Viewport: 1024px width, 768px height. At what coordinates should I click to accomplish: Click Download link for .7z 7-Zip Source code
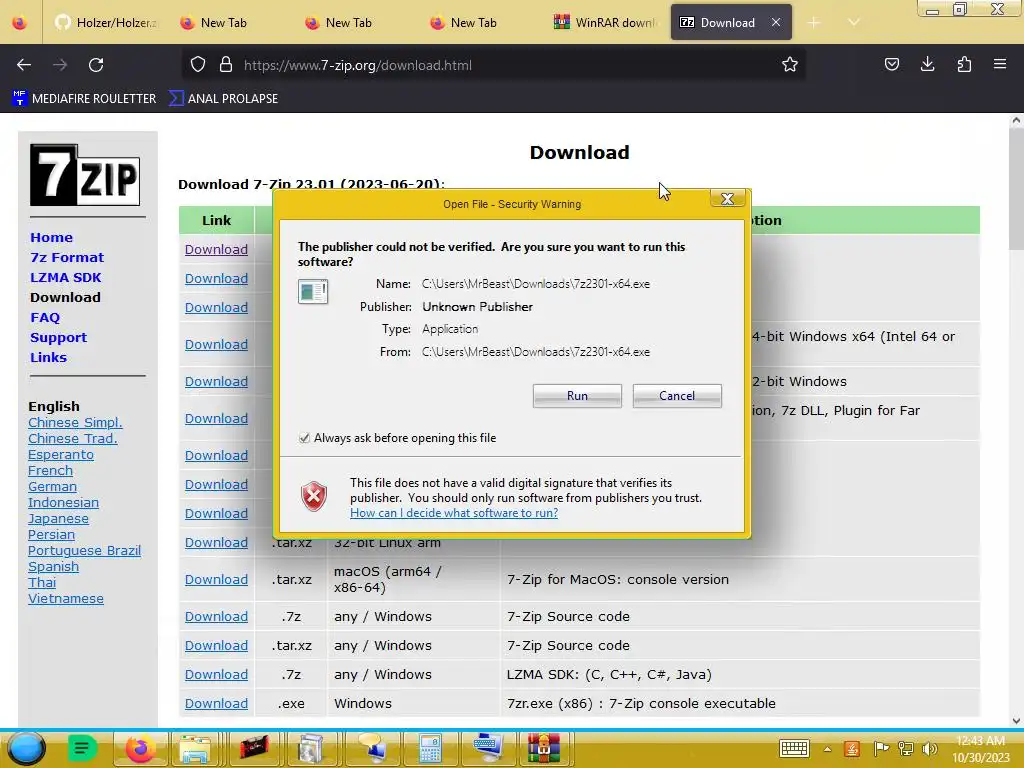(x=216, y=616)
